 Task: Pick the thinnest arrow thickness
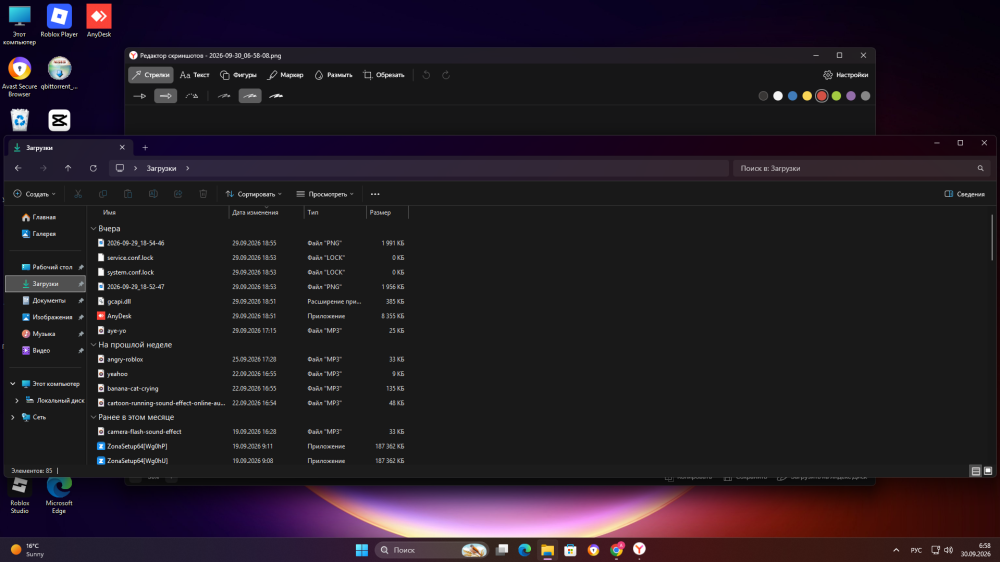224,96
